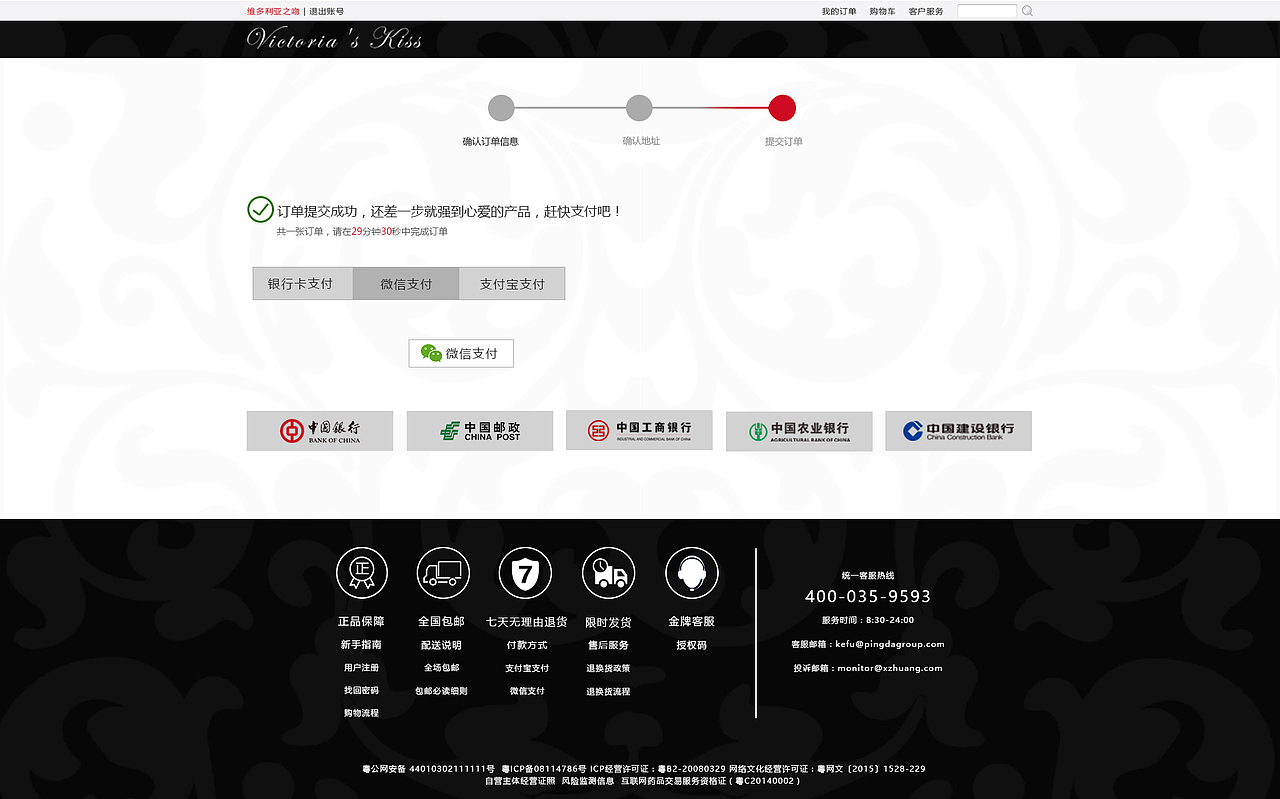This screenshot has width=1280, height=799.
Task: Click the 金牌客服 headset icon
Action: coord(691,573)
